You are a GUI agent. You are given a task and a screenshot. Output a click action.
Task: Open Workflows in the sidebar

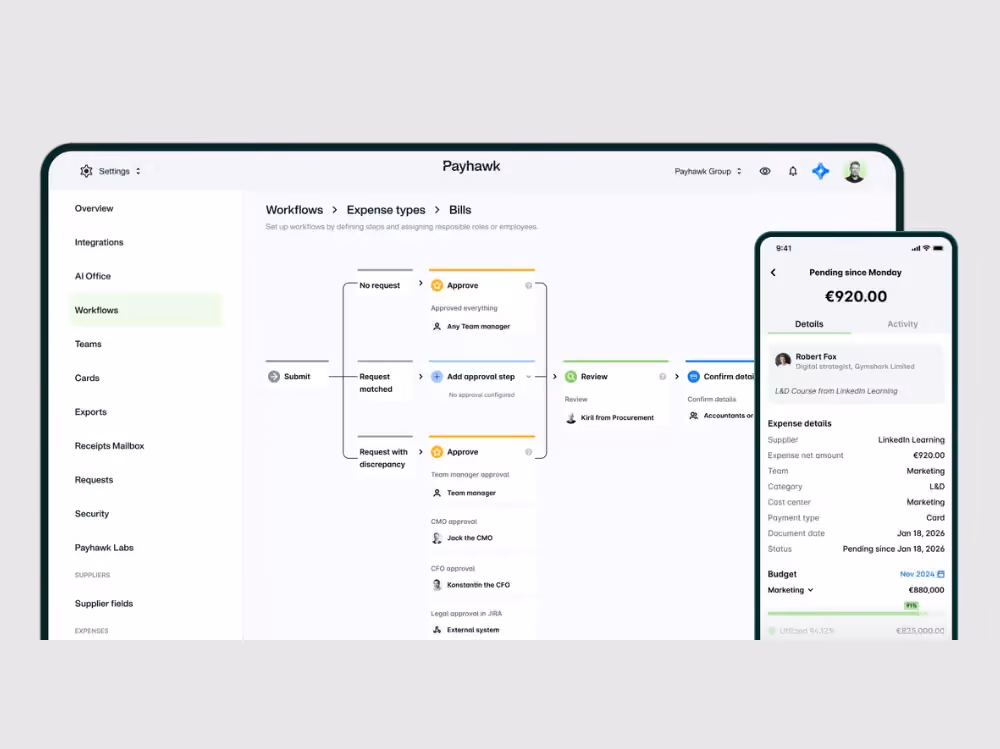[145, 310]
